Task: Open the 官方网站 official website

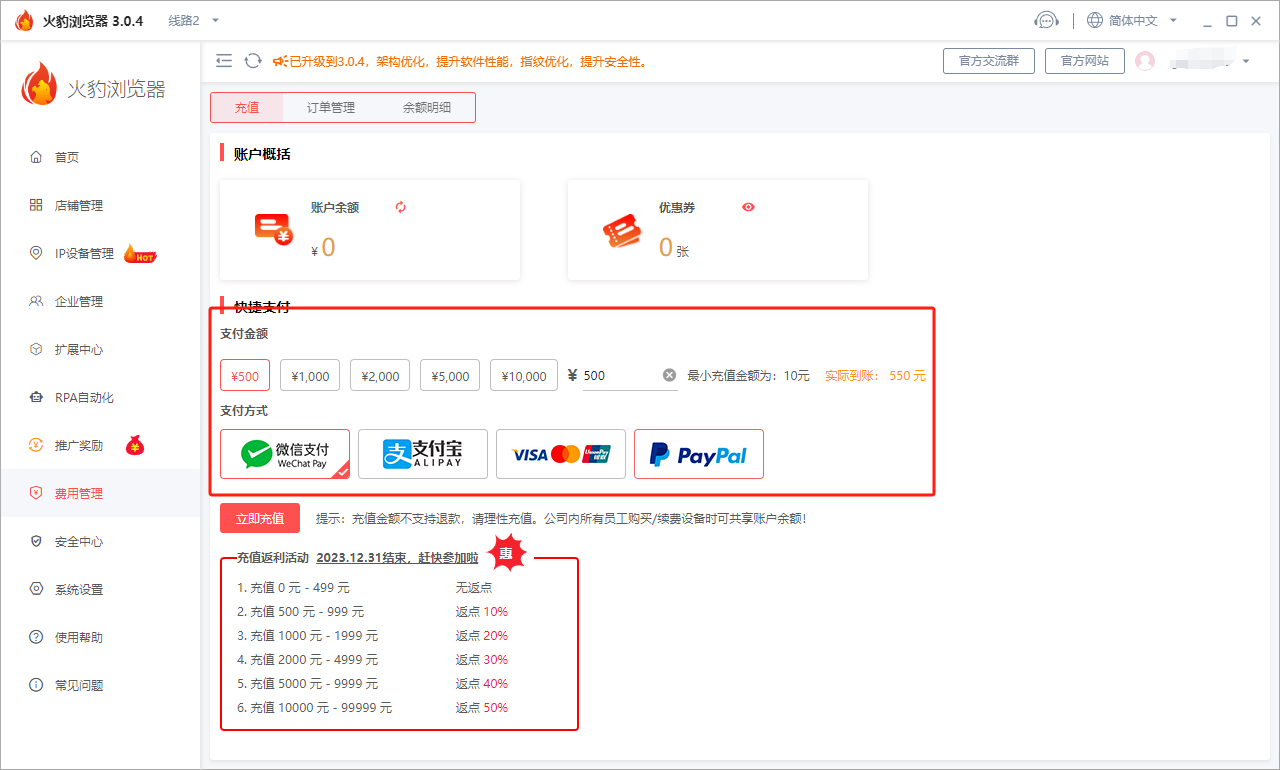Action: [x=1084, y=60]
